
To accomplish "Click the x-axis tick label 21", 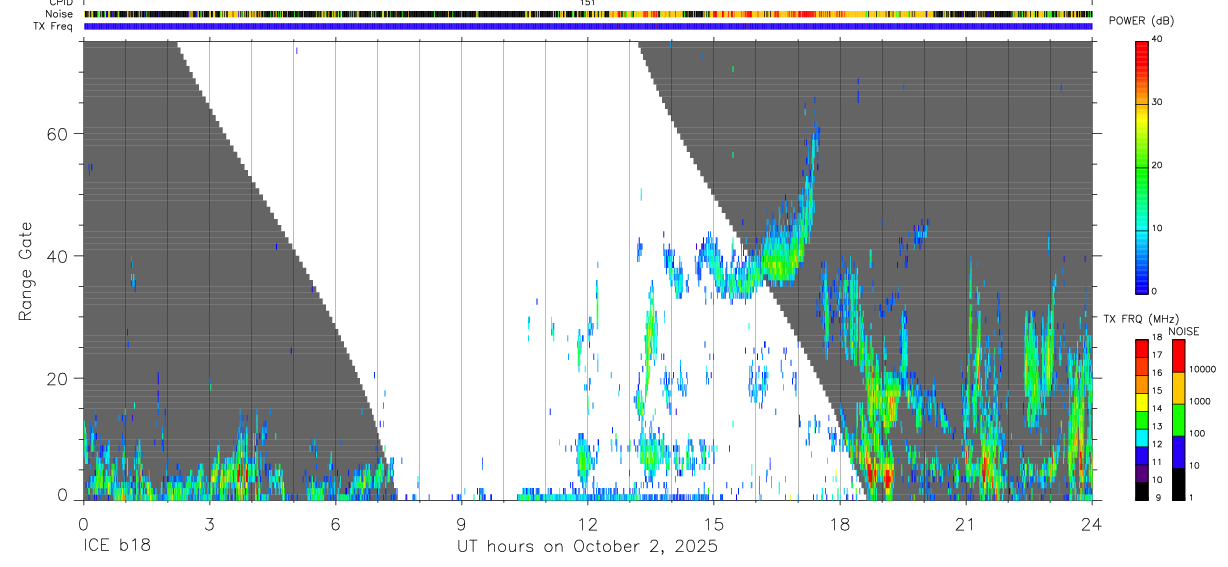I will [x=966, y=524].
